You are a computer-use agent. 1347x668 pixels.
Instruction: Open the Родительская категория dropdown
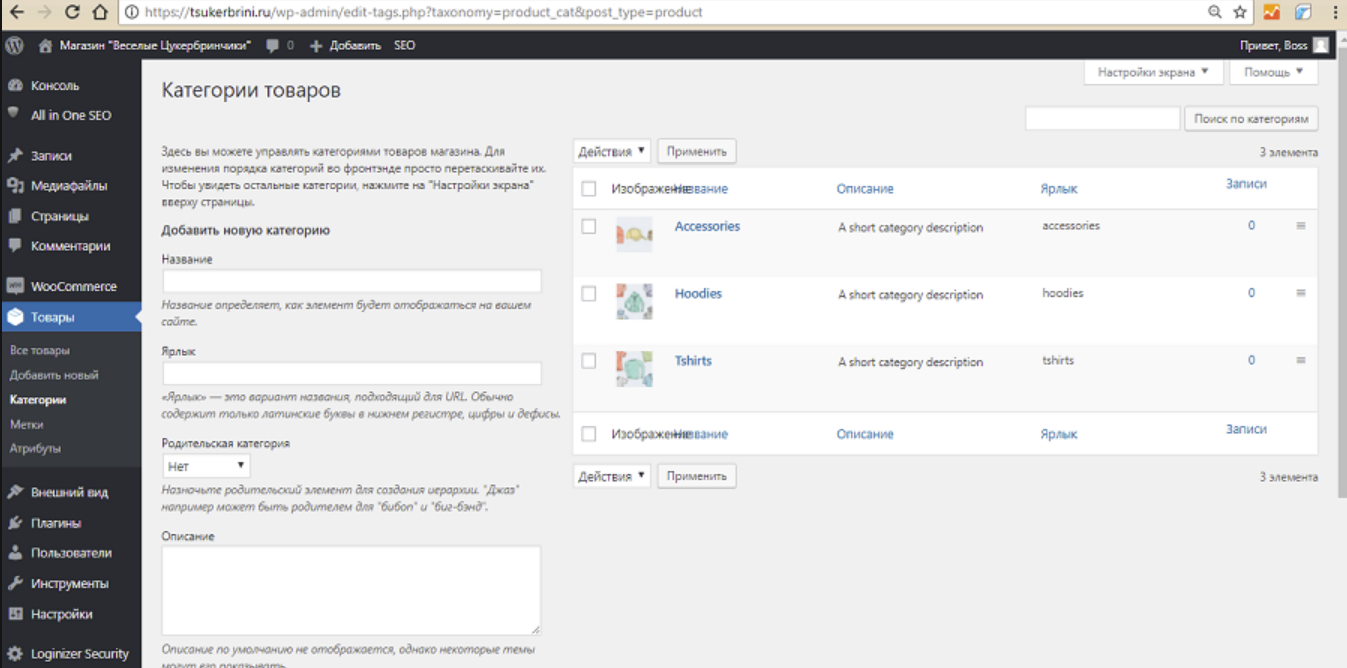tap(206, 466)
